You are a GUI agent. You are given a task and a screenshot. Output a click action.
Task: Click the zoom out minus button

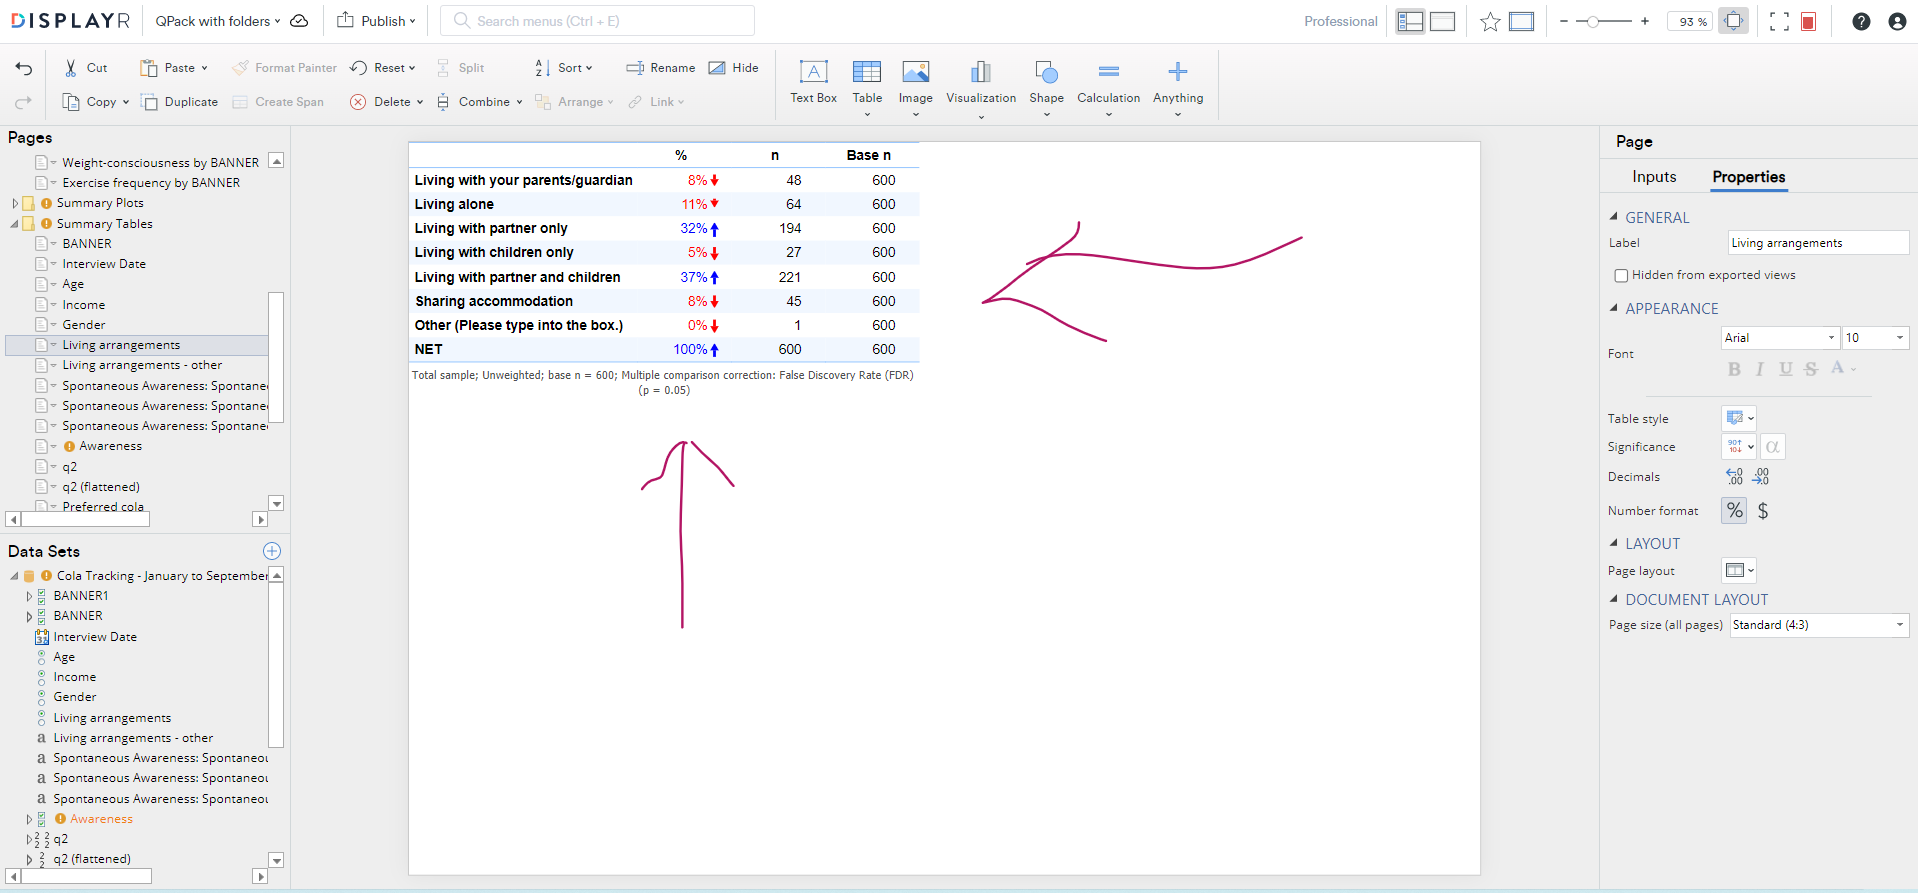click(1564, 21)
